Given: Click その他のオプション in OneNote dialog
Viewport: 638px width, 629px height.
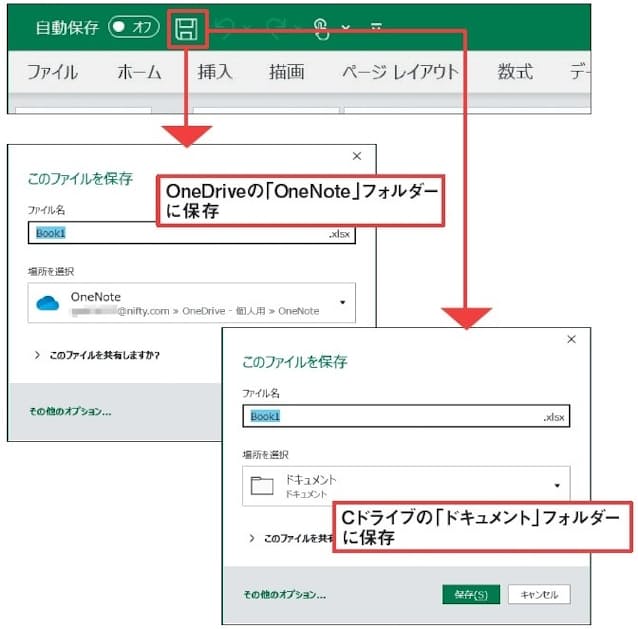Looking at the screenshot, I should tap(70, 411).
